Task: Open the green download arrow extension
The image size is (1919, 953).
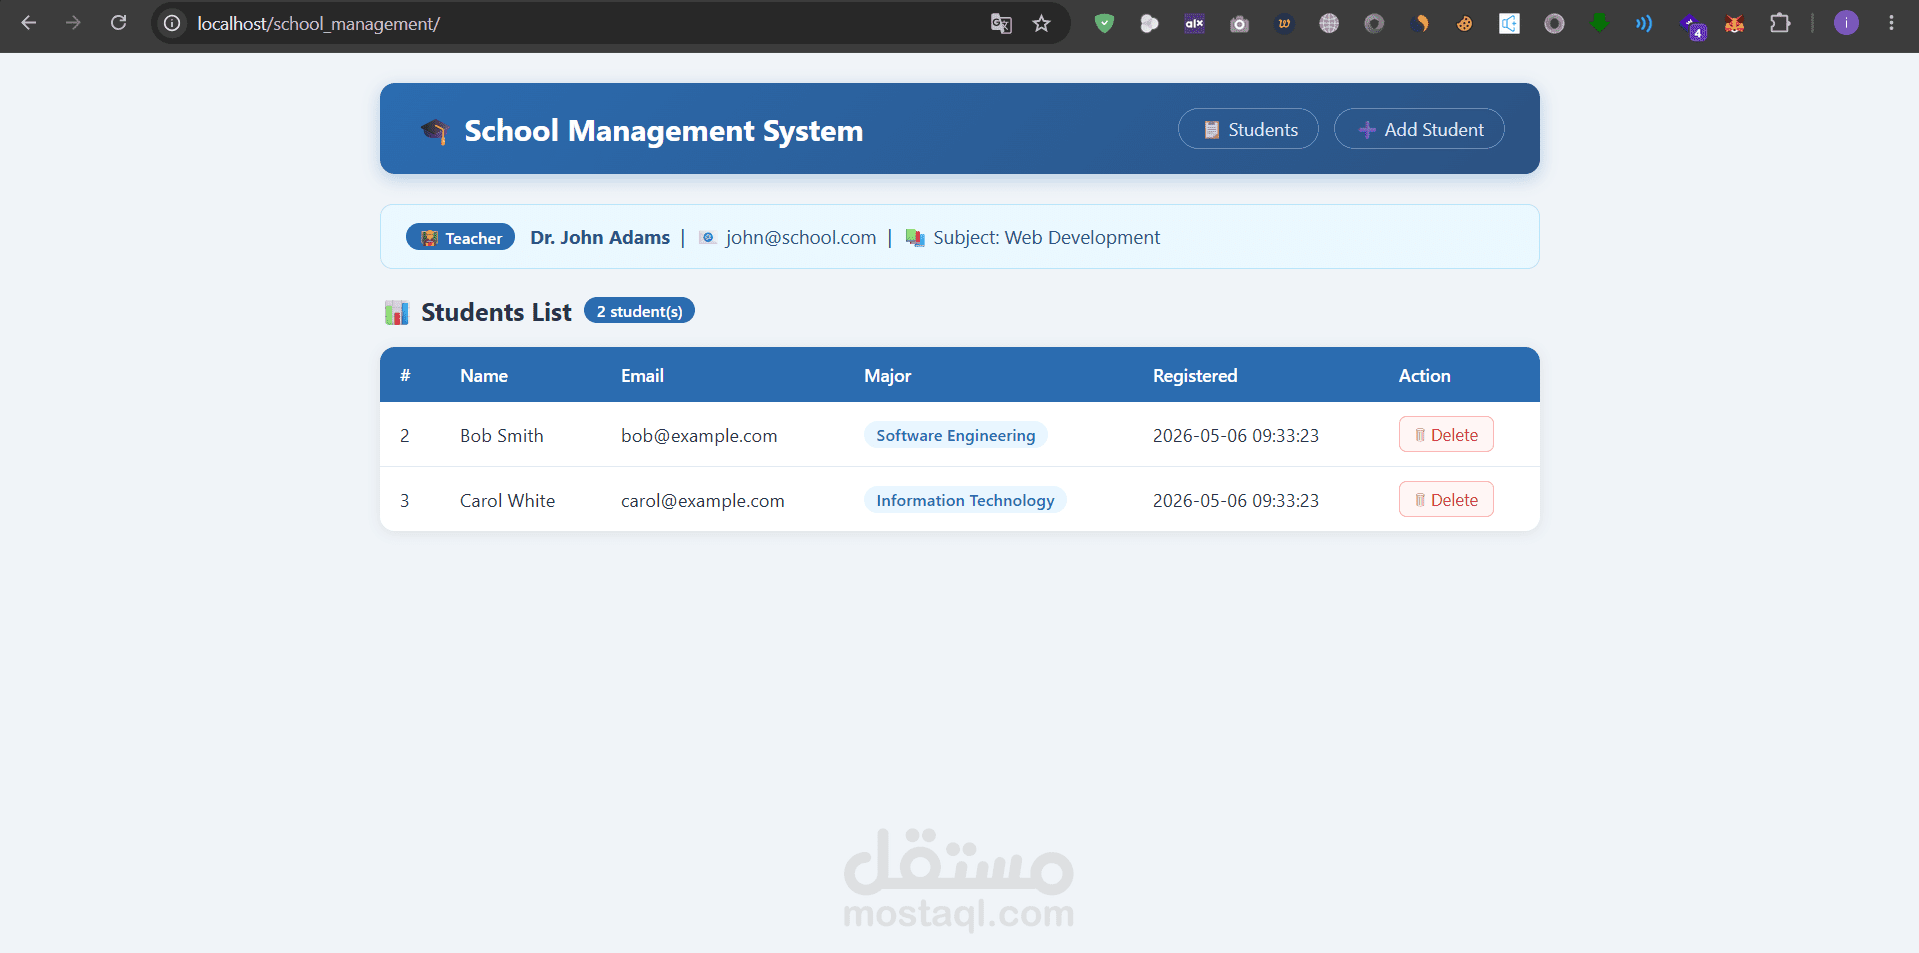Action: click(1599, 23)
